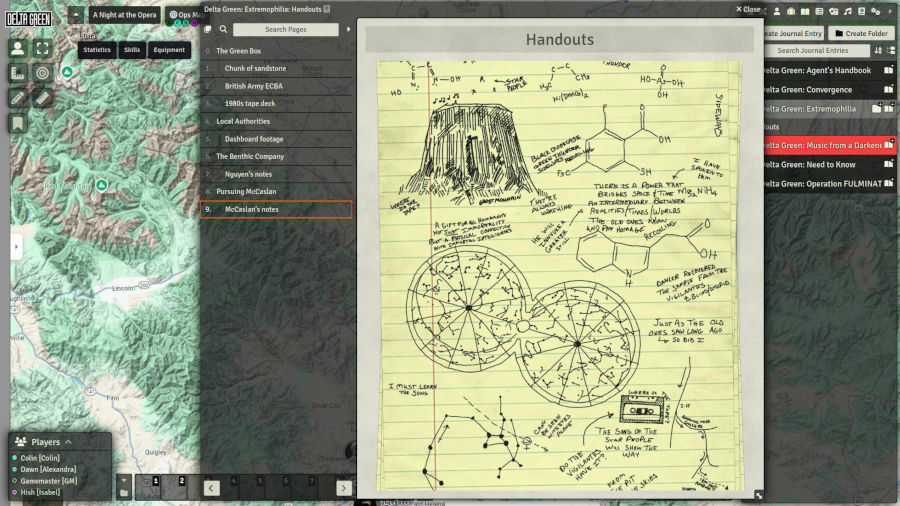
Task: Click macro hotbar slot 2
Action: point(174,486)
